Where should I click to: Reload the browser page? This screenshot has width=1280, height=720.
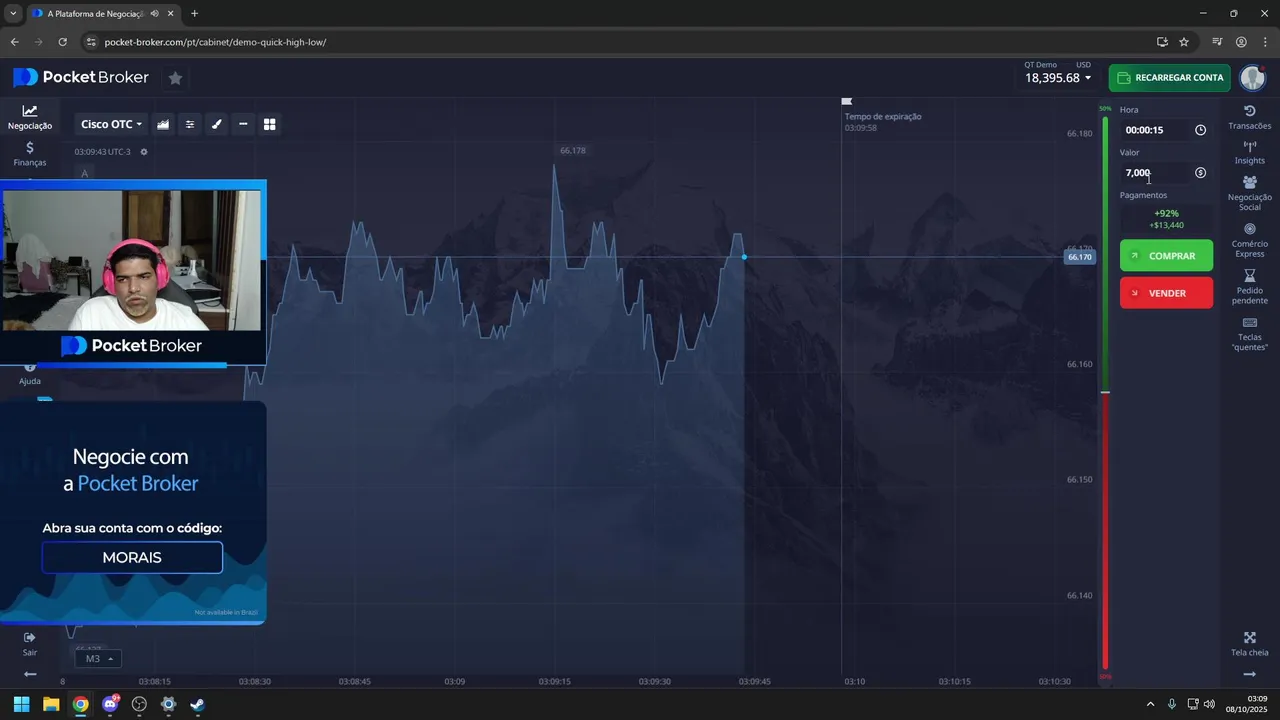(62, 42)
